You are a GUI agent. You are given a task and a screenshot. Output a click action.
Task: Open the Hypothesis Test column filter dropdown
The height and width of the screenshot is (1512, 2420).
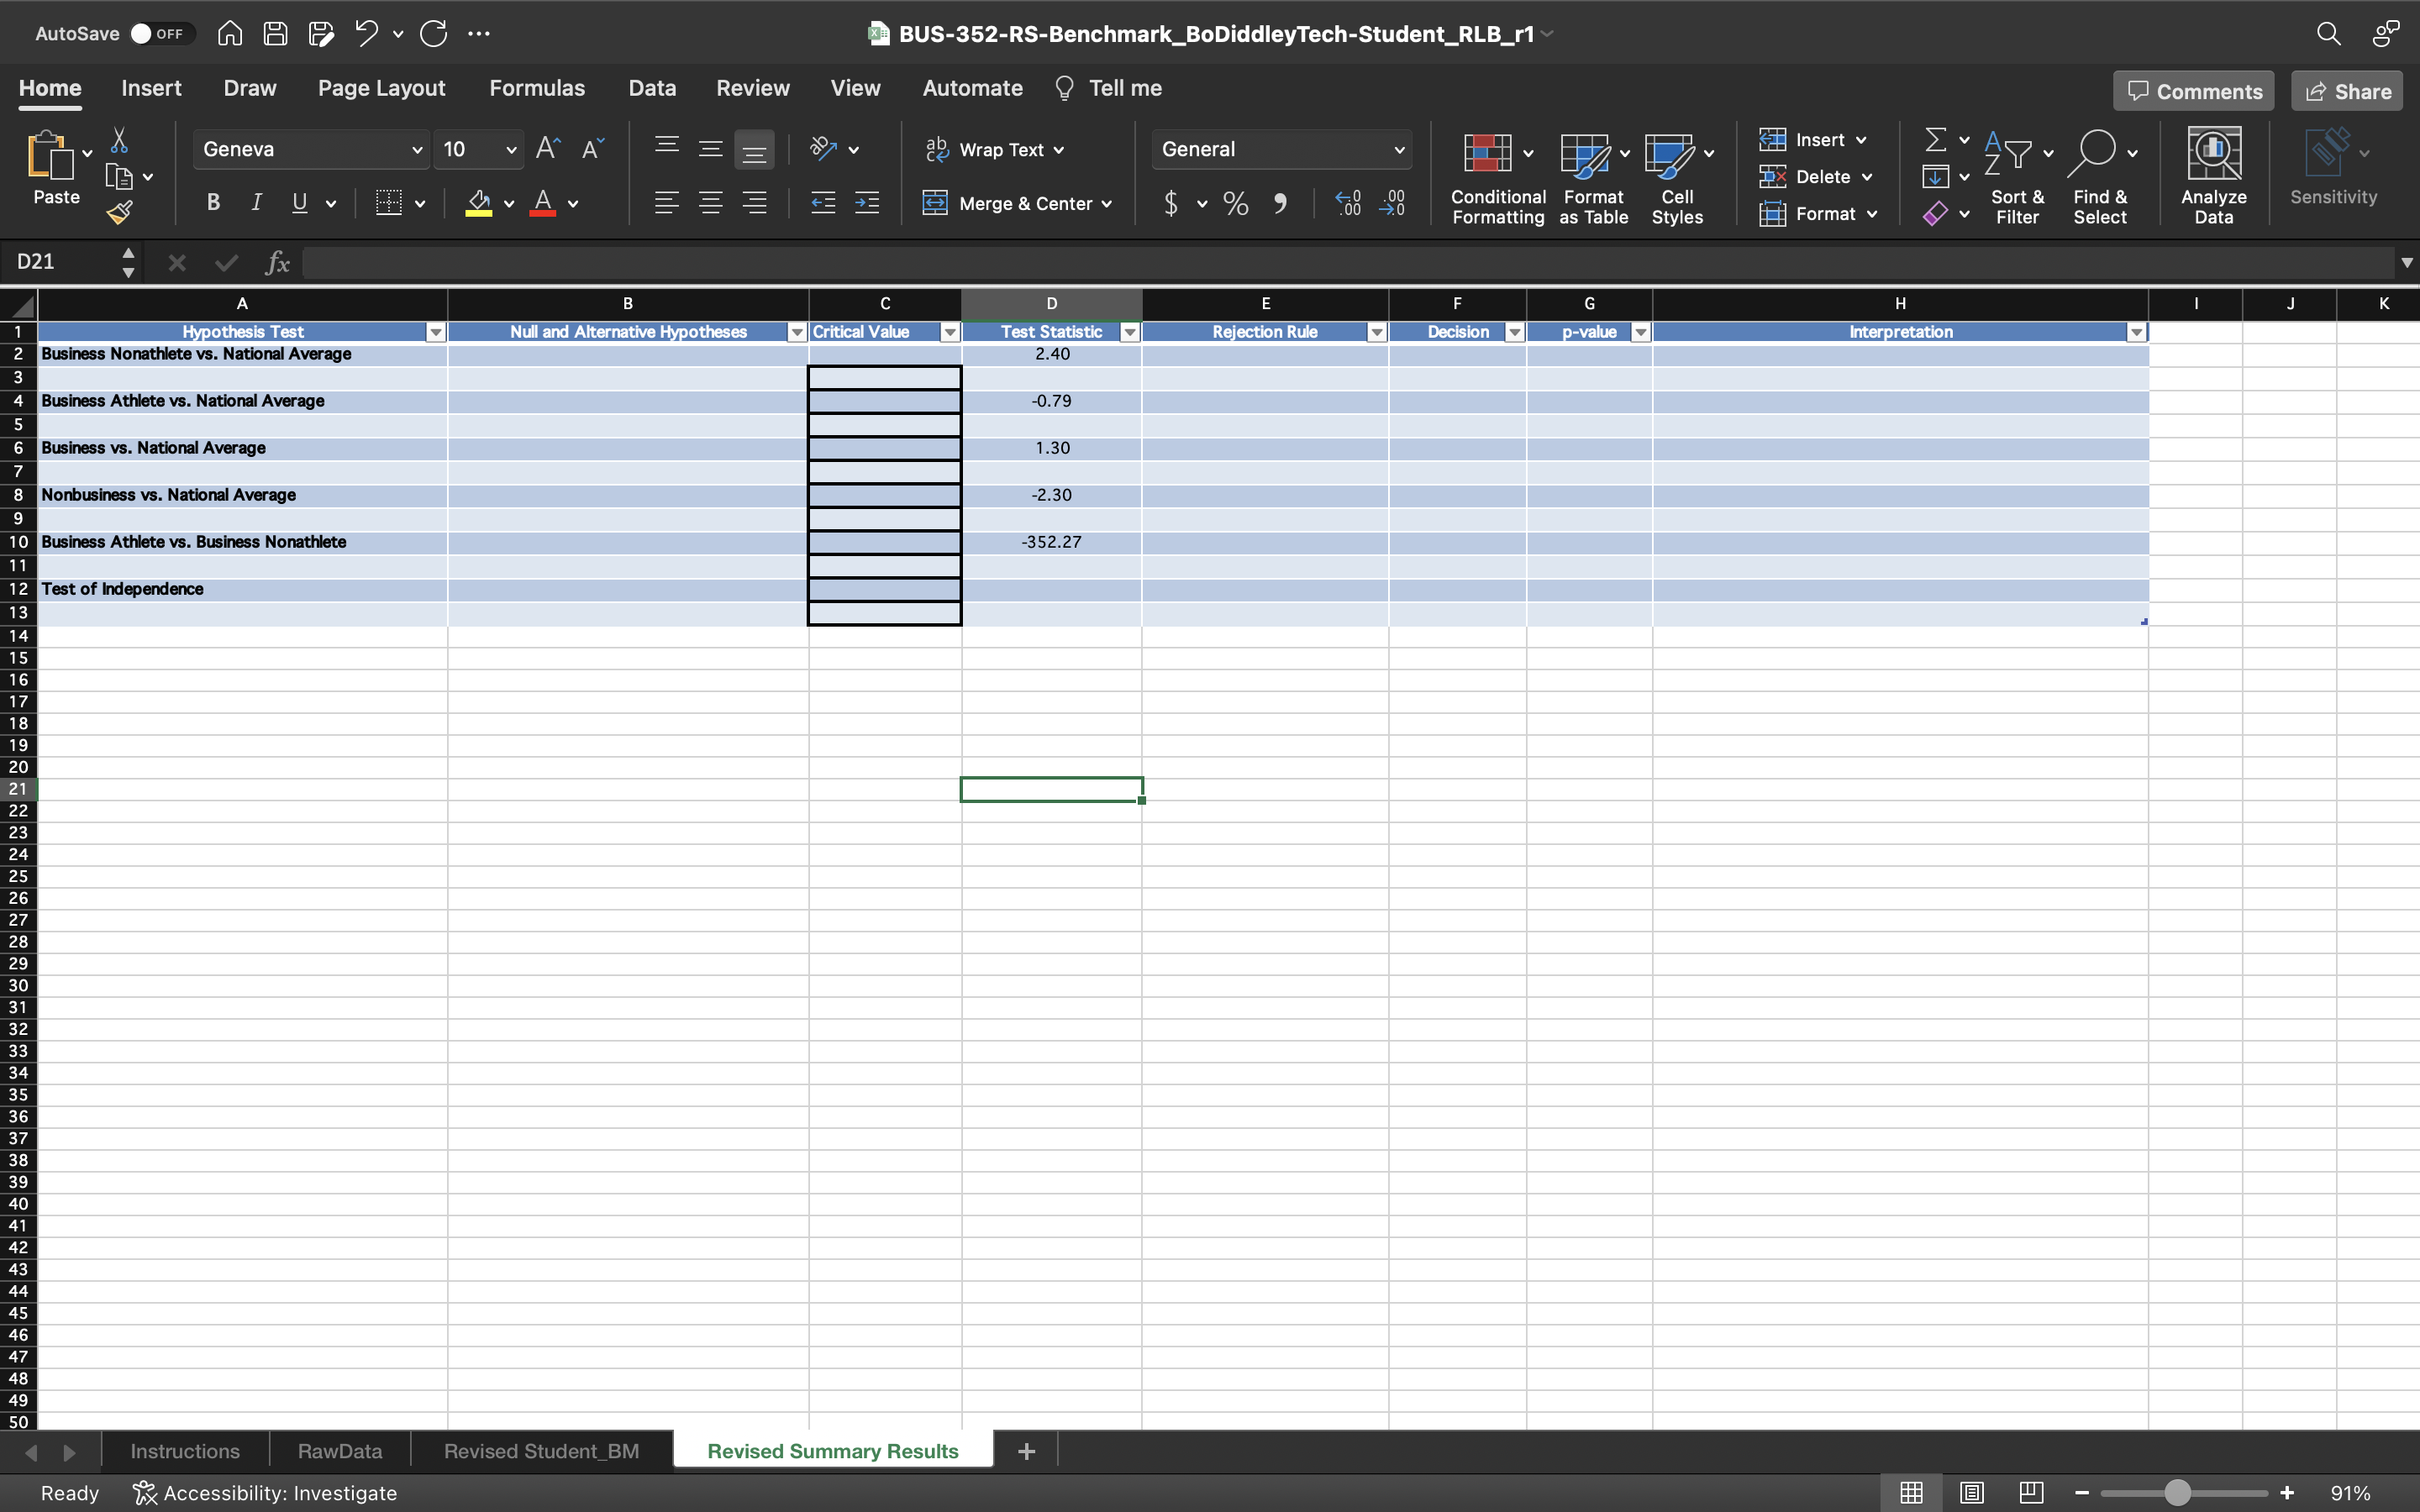[435, 332]
